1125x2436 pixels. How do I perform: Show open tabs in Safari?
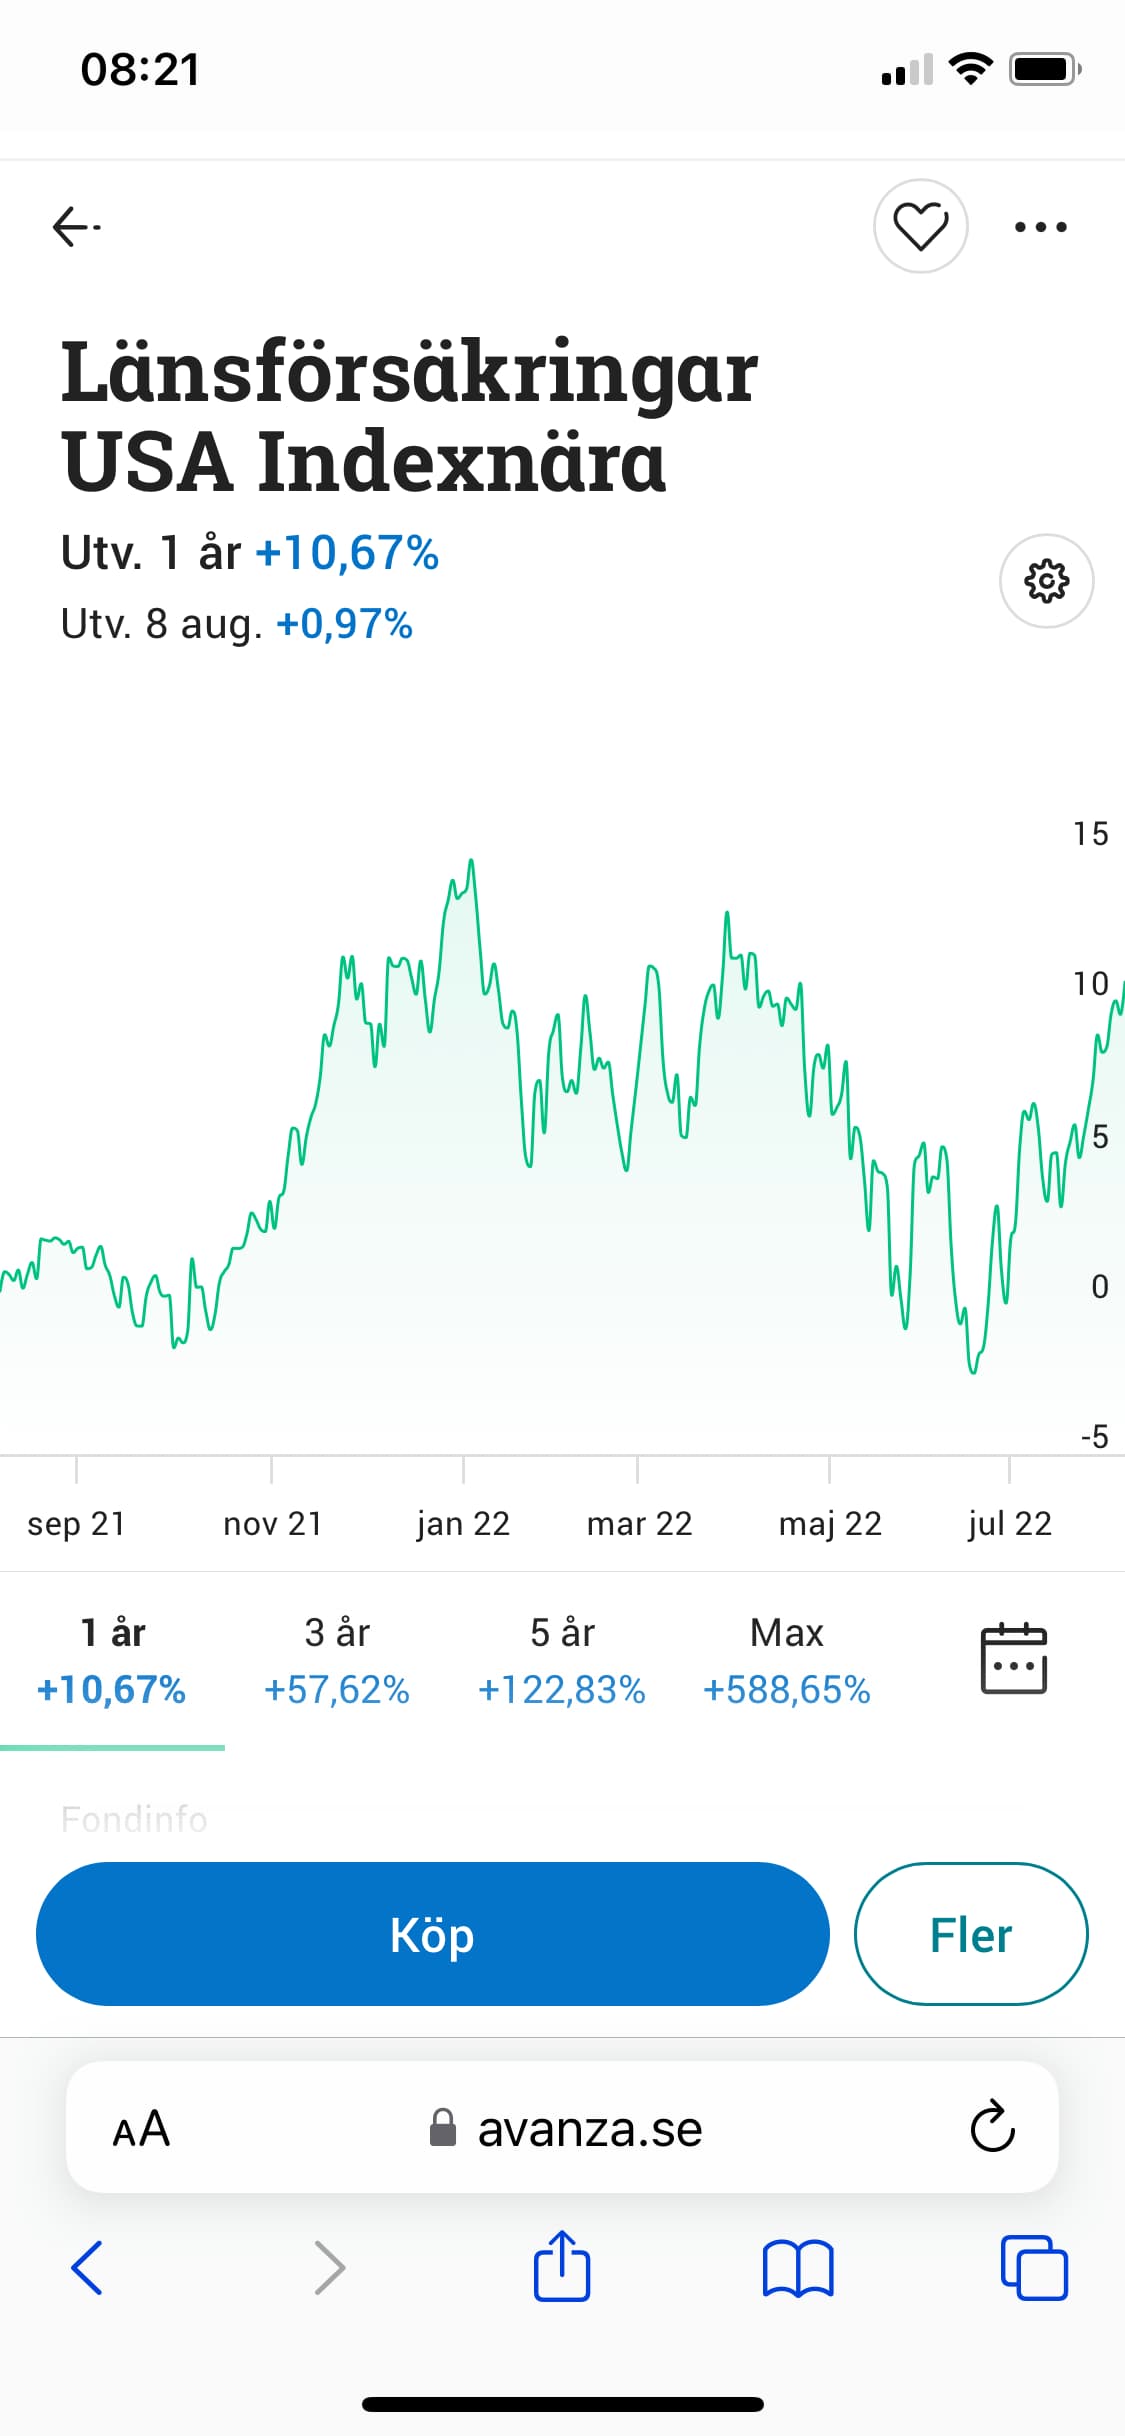click(x=1033, y=2267)
